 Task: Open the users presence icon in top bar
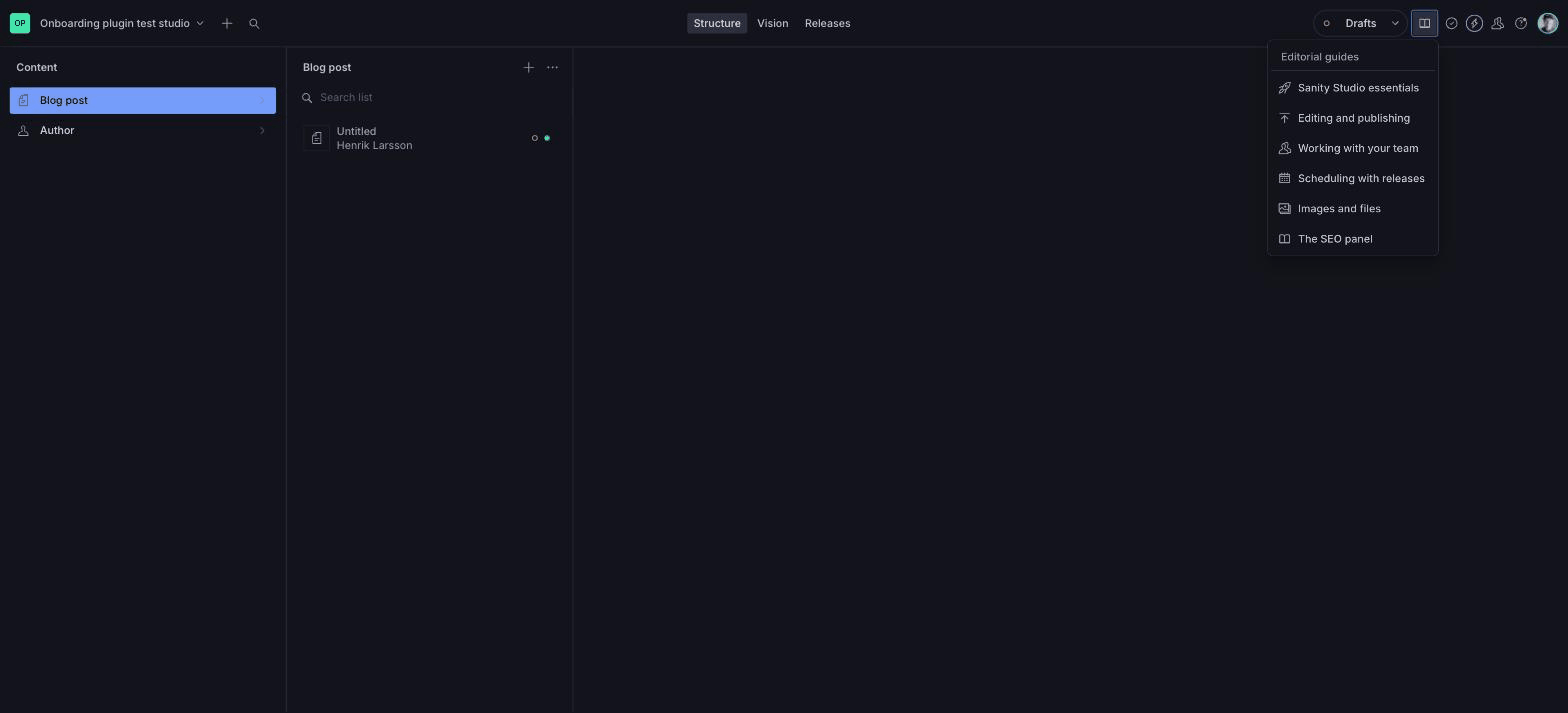click(1497, 23)
